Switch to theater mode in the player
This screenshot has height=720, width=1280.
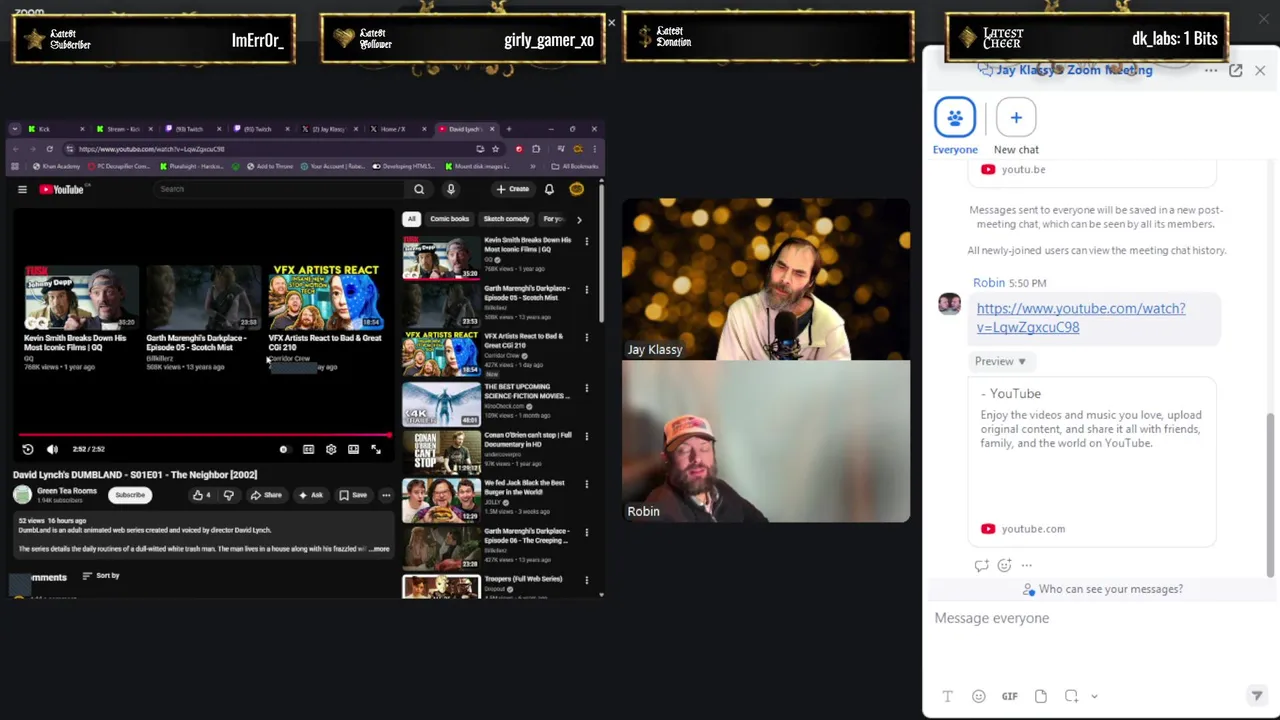353,450
